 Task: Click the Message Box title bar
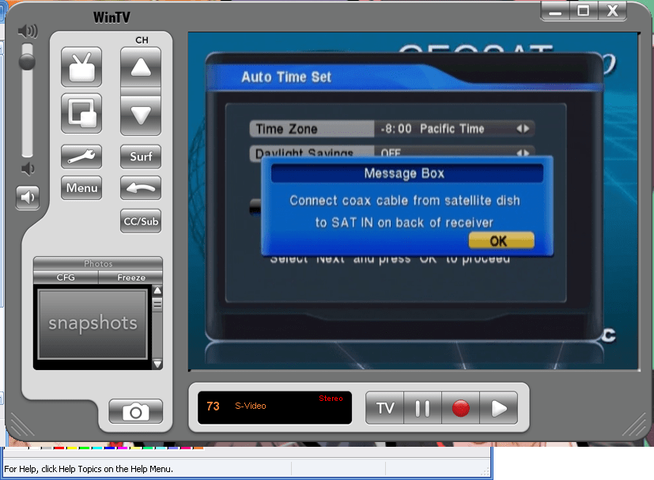click(407, 173)
